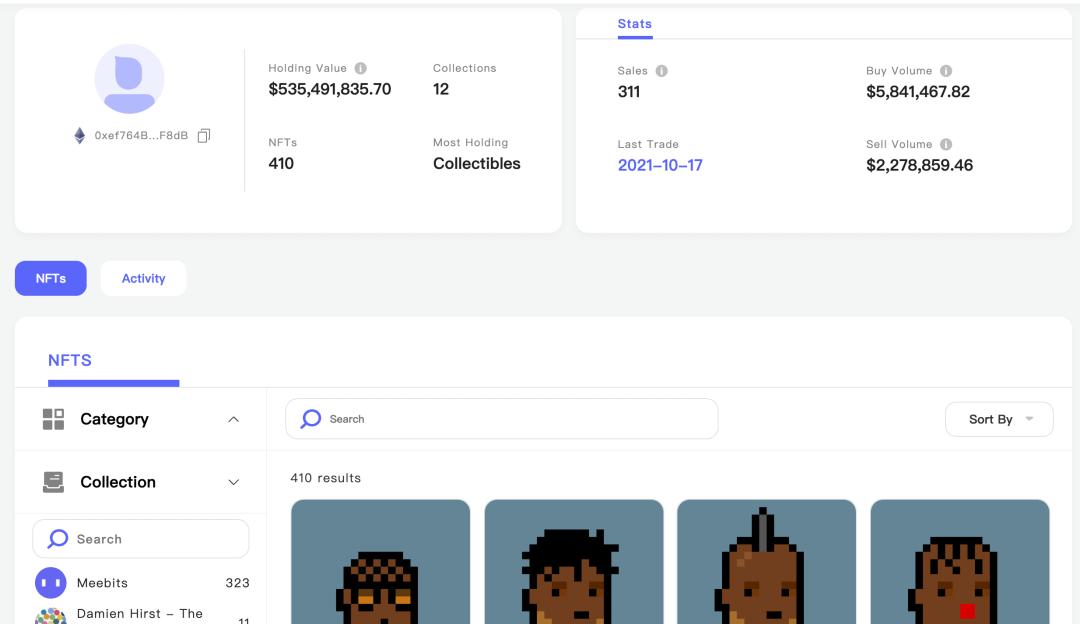Focus the collection Search field
The image size is (1080, 624).
141,539
